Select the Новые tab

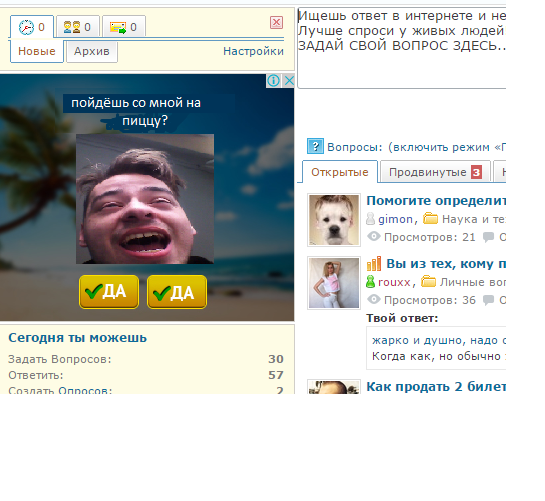(x=37, y=51)
